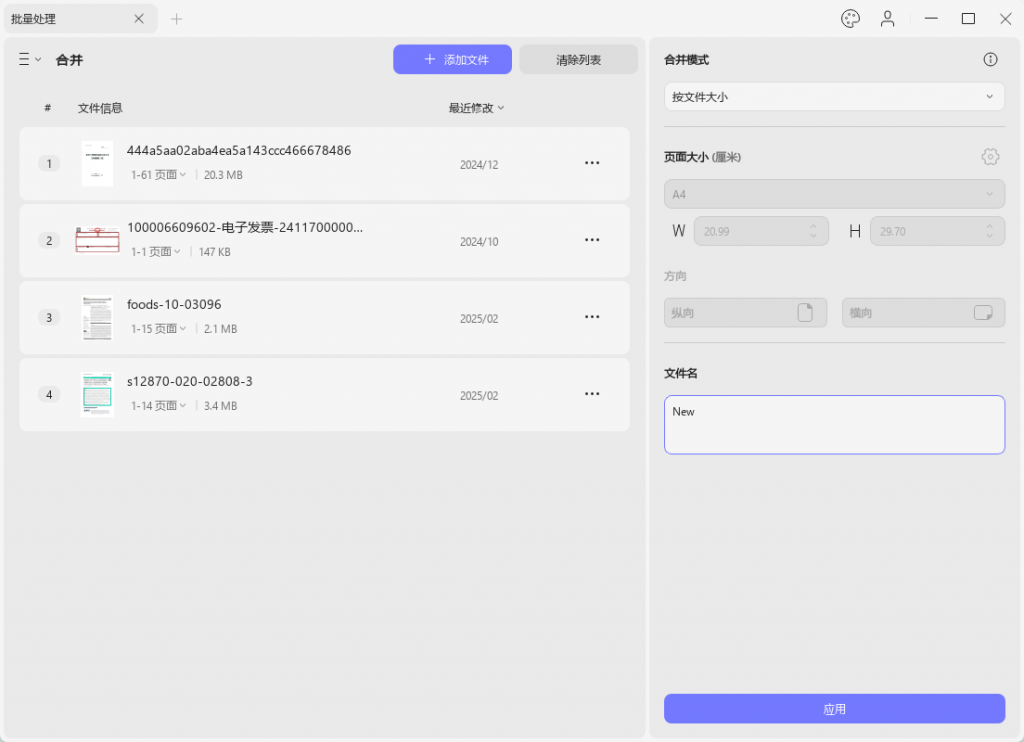Click the 添加文件 button
Screen dimensions: 1024x742
[x=452, y=59]
